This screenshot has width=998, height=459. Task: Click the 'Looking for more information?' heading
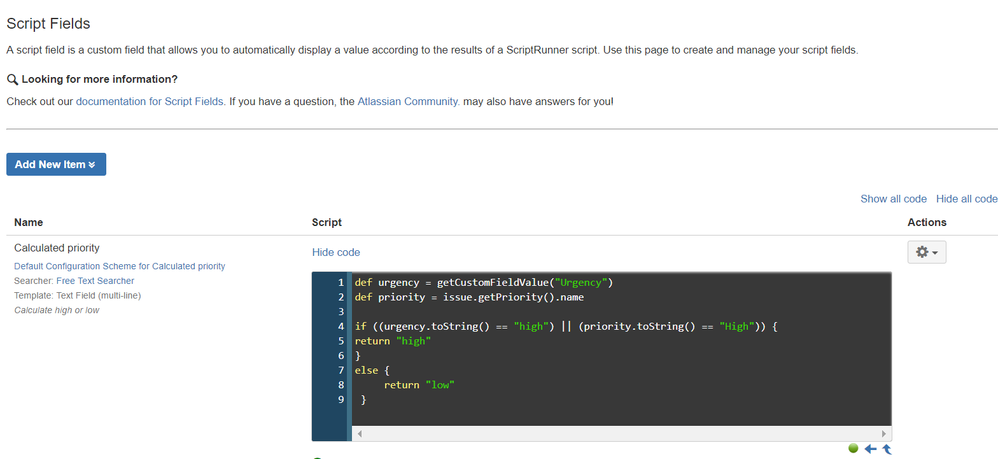pos(99,80)
